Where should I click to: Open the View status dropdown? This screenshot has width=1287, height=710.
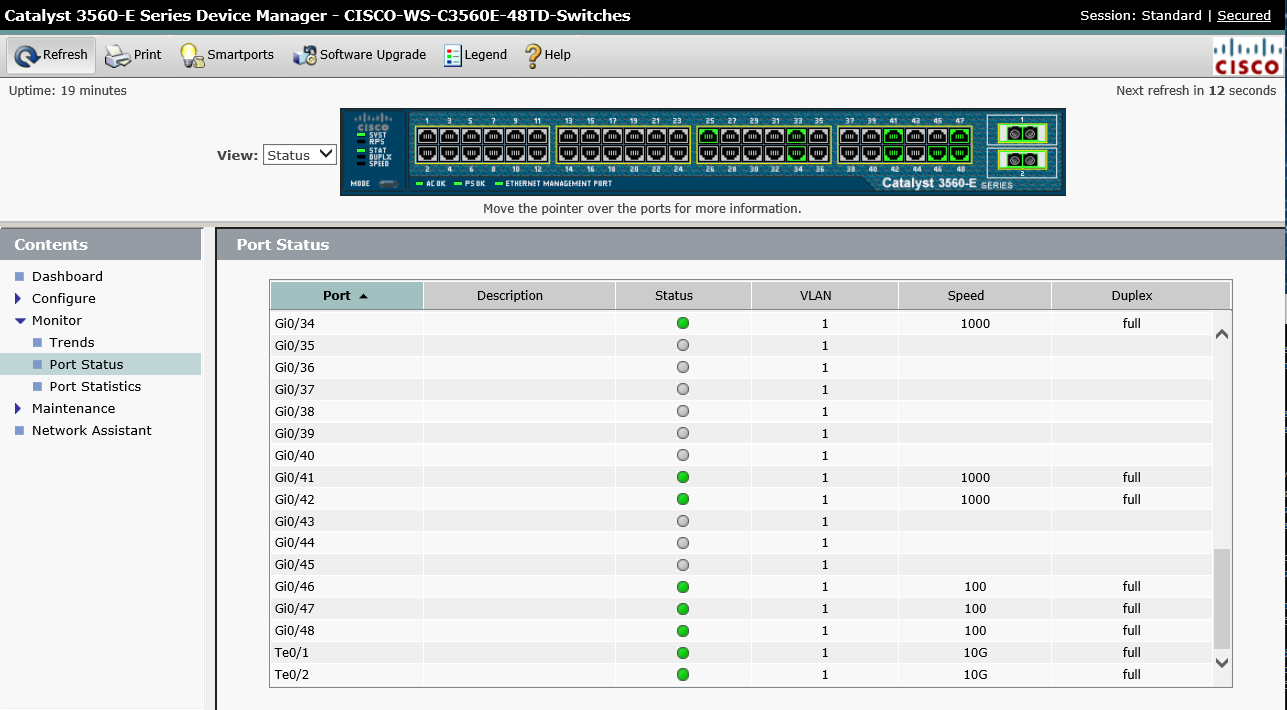299,154
